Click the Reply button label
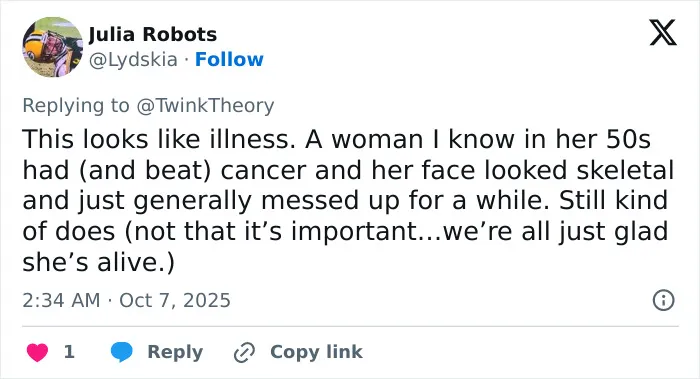 tap(175, 352)
